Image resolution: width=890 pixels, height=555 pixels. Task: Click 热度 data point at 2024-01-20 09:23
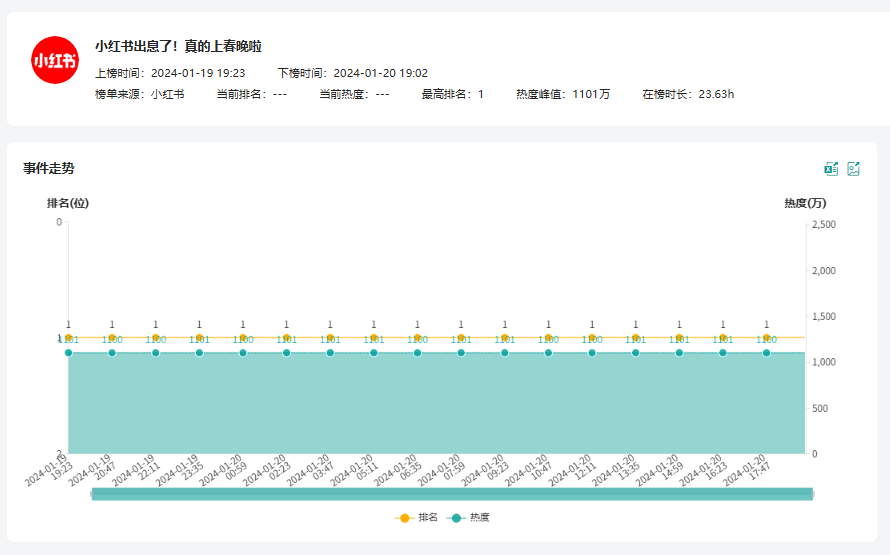coord(505,353)
